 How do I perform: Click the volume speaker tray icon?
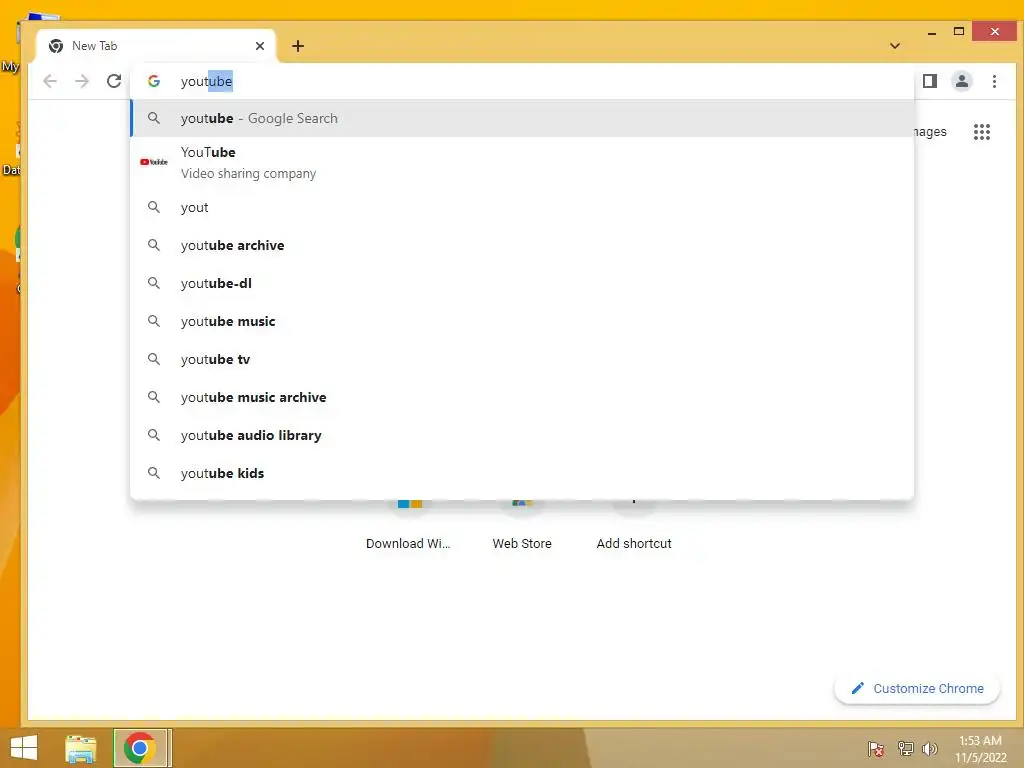coord(930,748)
